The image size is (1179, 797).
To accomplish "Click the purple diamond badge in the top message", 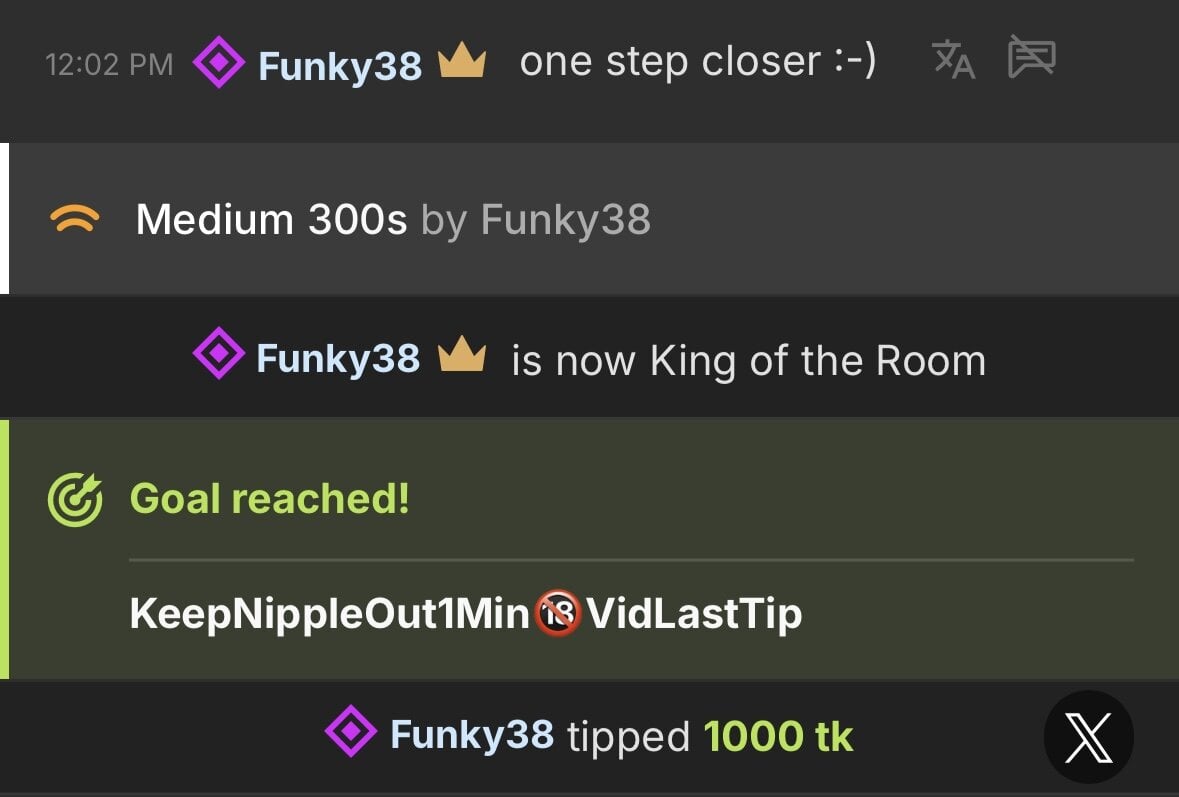I will pos(219,63).
